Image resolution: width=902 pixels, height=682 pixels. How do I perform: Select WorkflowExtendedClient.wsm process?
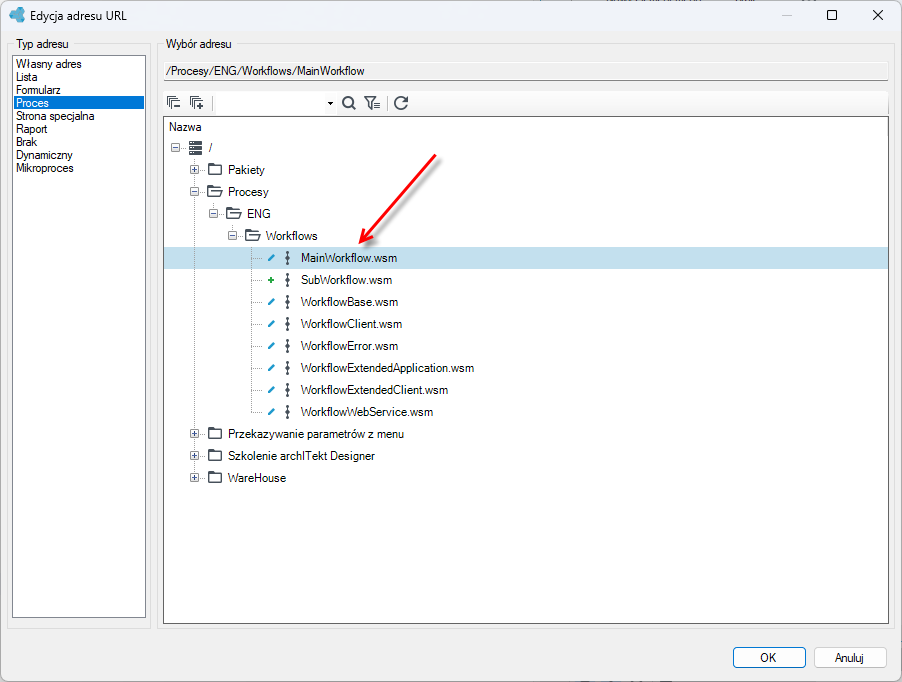click(374, 390)
